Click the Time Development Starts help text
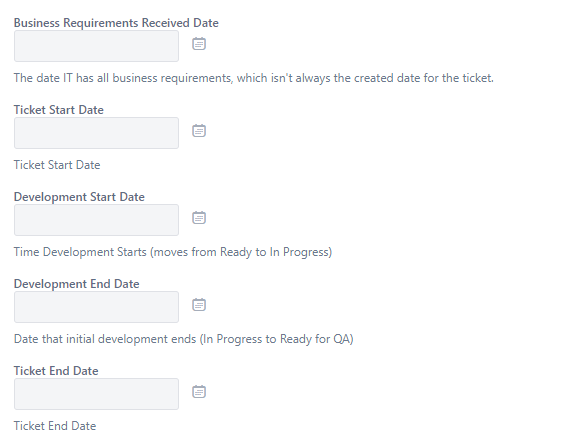Screen dimensions: 581x442 point(173,252)
